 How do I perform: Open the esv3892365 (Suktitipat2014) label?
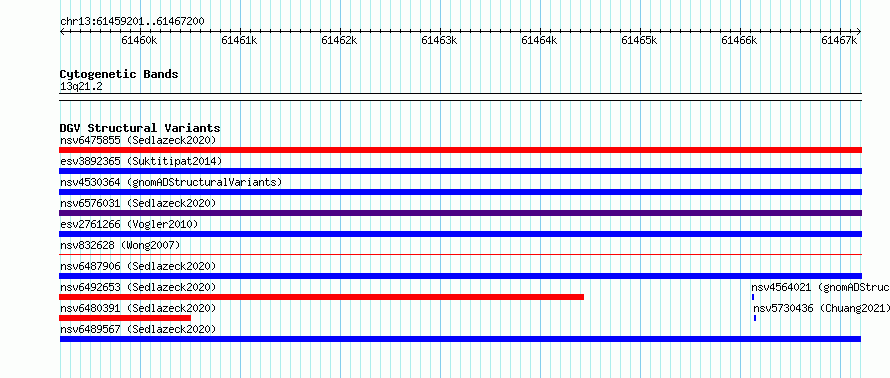tap(141, 161)
